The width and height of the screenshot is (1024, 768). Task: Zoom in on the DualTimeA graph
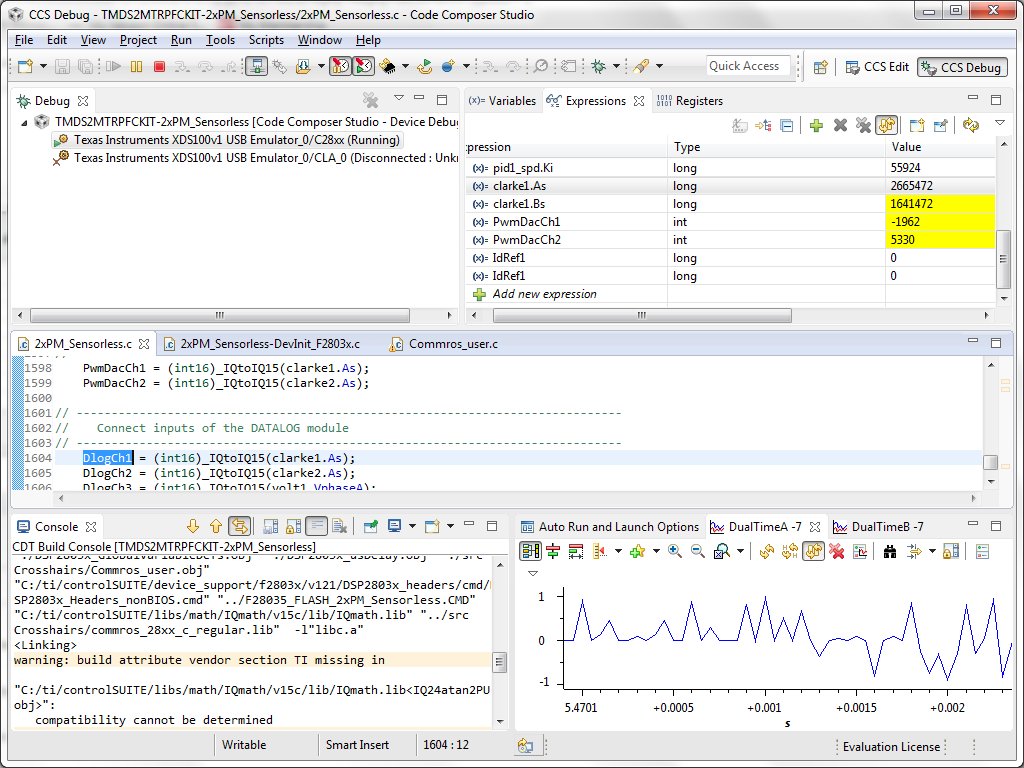[673, 551]
